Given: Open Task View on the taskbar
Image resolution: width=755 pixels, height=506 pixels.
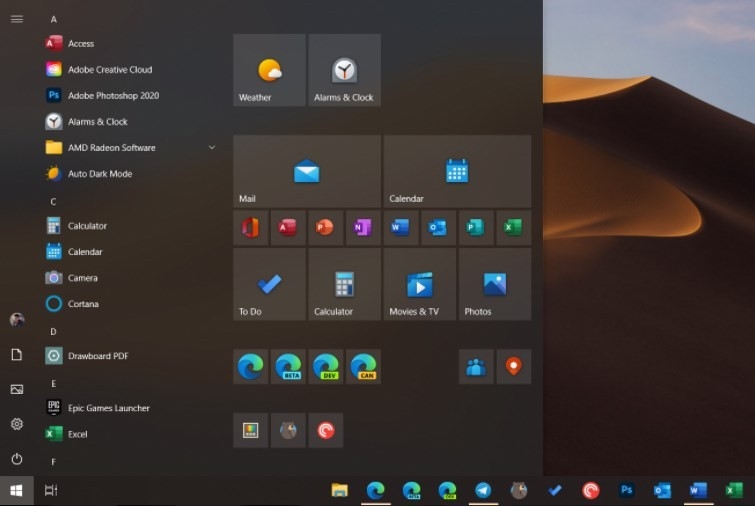Looking at the screenshot, I should point(51,491).
